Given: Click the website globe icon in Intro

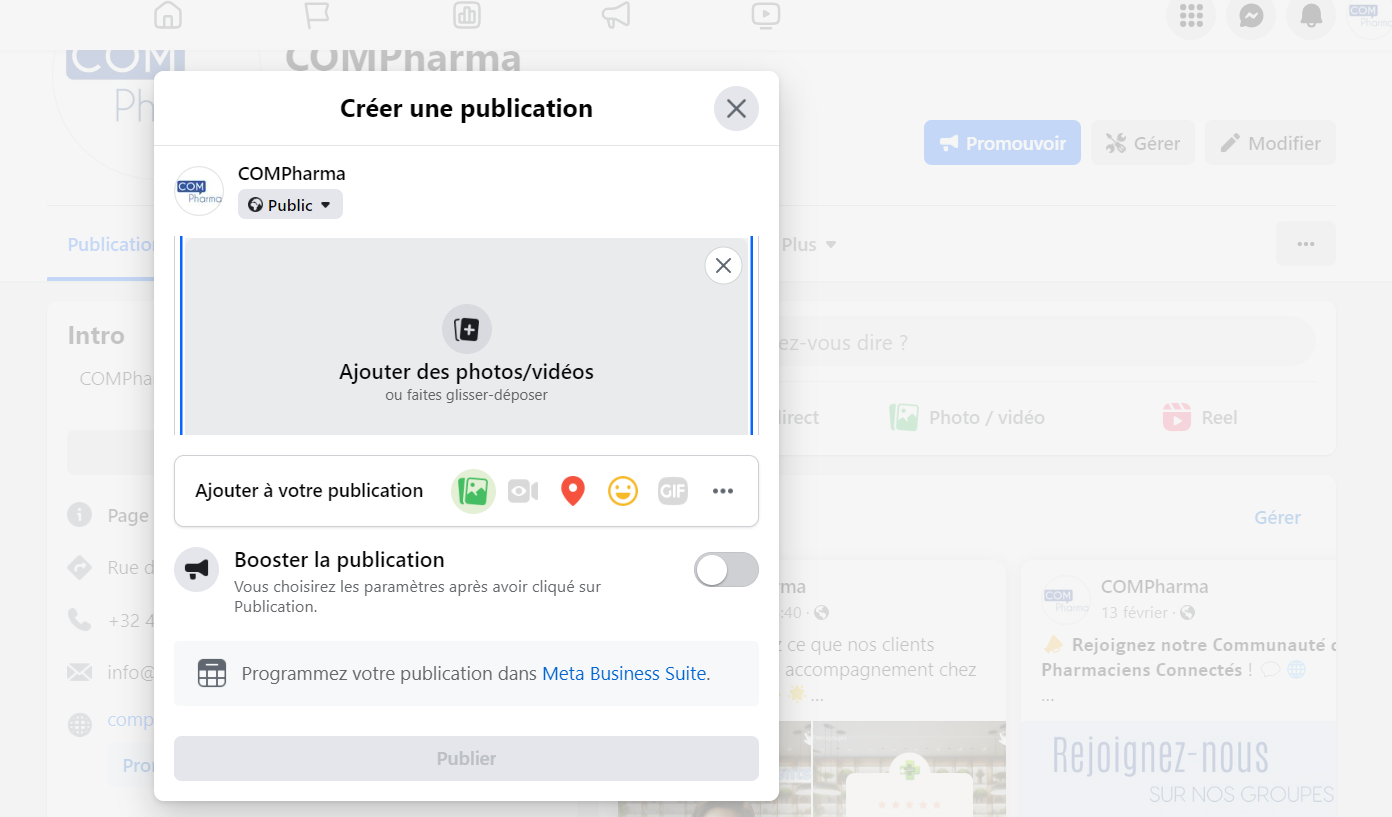Looking at the screenshot, I should point(80,724).
